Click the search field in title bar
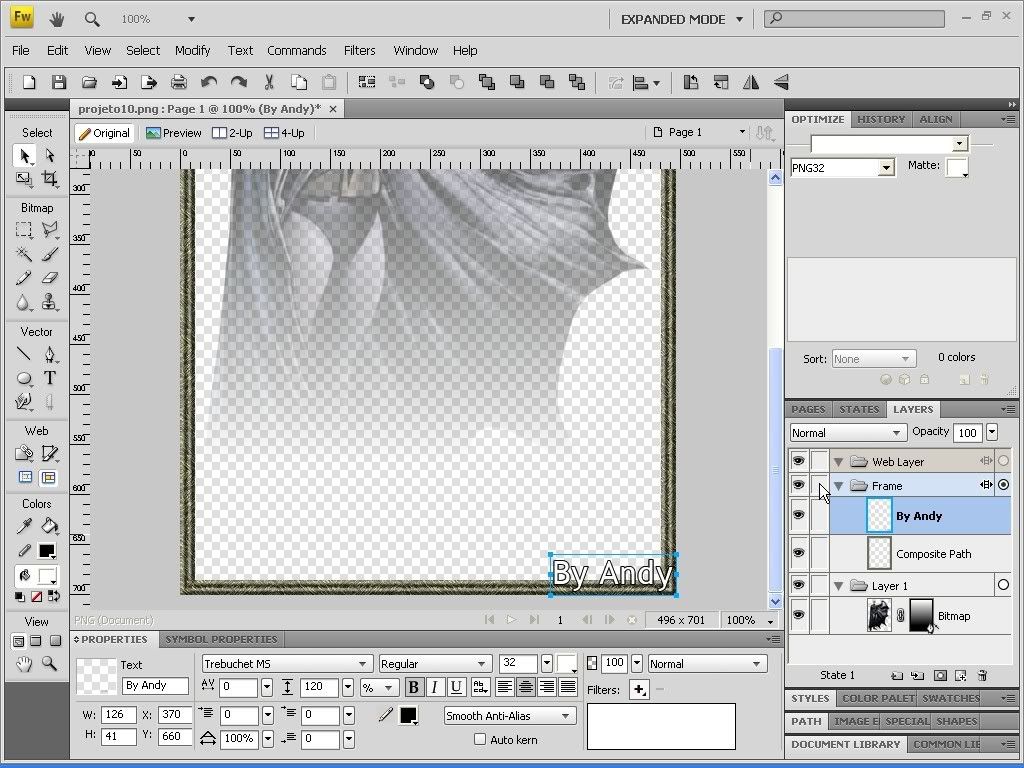This screenshot has width=1024, height=768. pyautogui.click(x=854, y=18)
